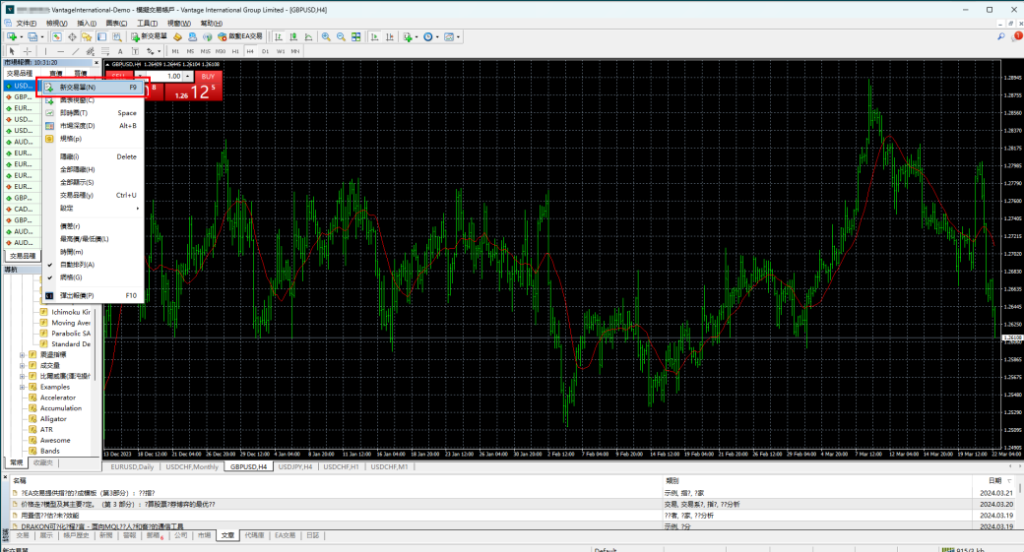Click the zoom out magnifier toolbar icon
This screenshot has height=552, width=1024.
pyautogui.click(x=343, y=36)
